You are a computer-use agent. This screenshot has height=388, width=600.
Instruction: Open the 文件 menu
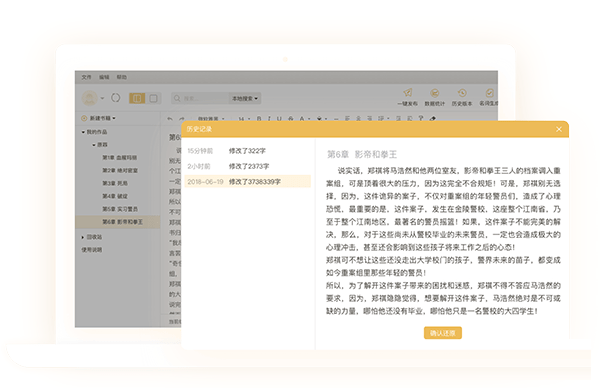(x=86, y=77)
